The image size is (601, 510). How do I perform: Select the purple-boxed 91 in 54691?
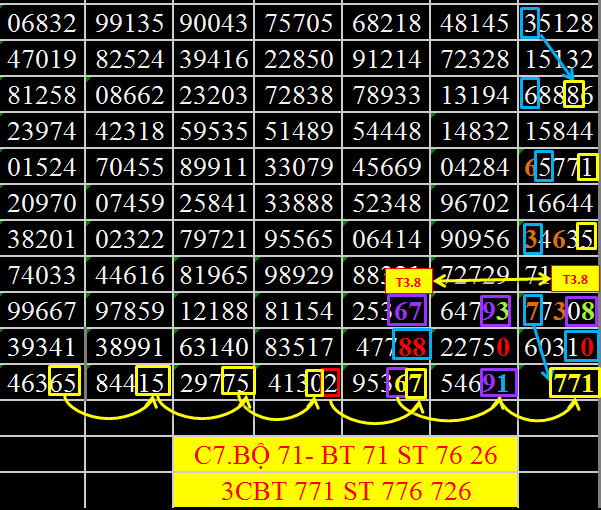click(x=496, y=383)
